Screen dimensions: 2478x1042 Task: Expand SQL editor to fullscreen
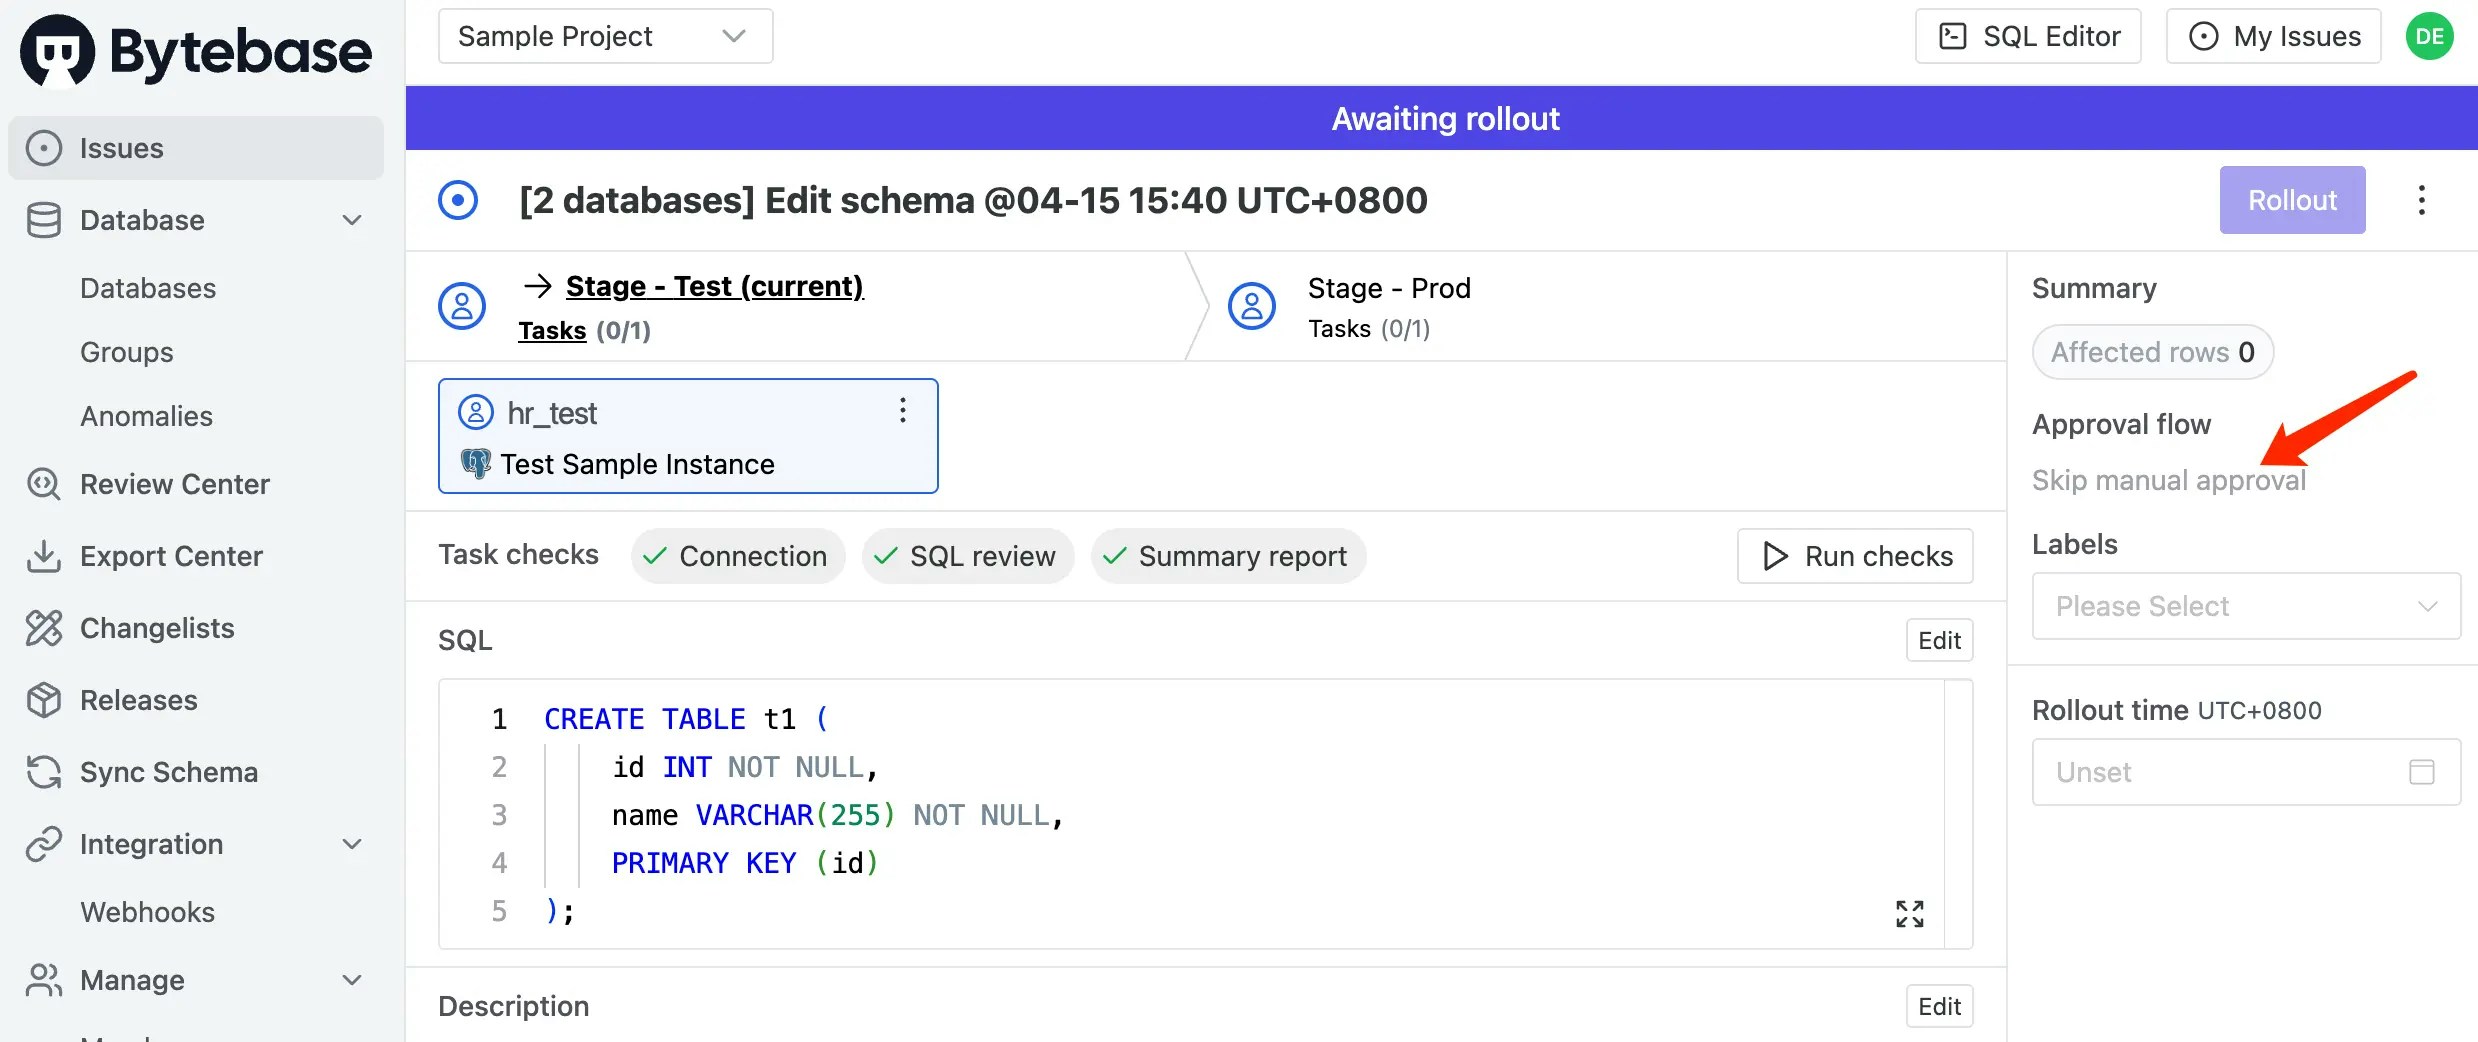point(1909,913)
